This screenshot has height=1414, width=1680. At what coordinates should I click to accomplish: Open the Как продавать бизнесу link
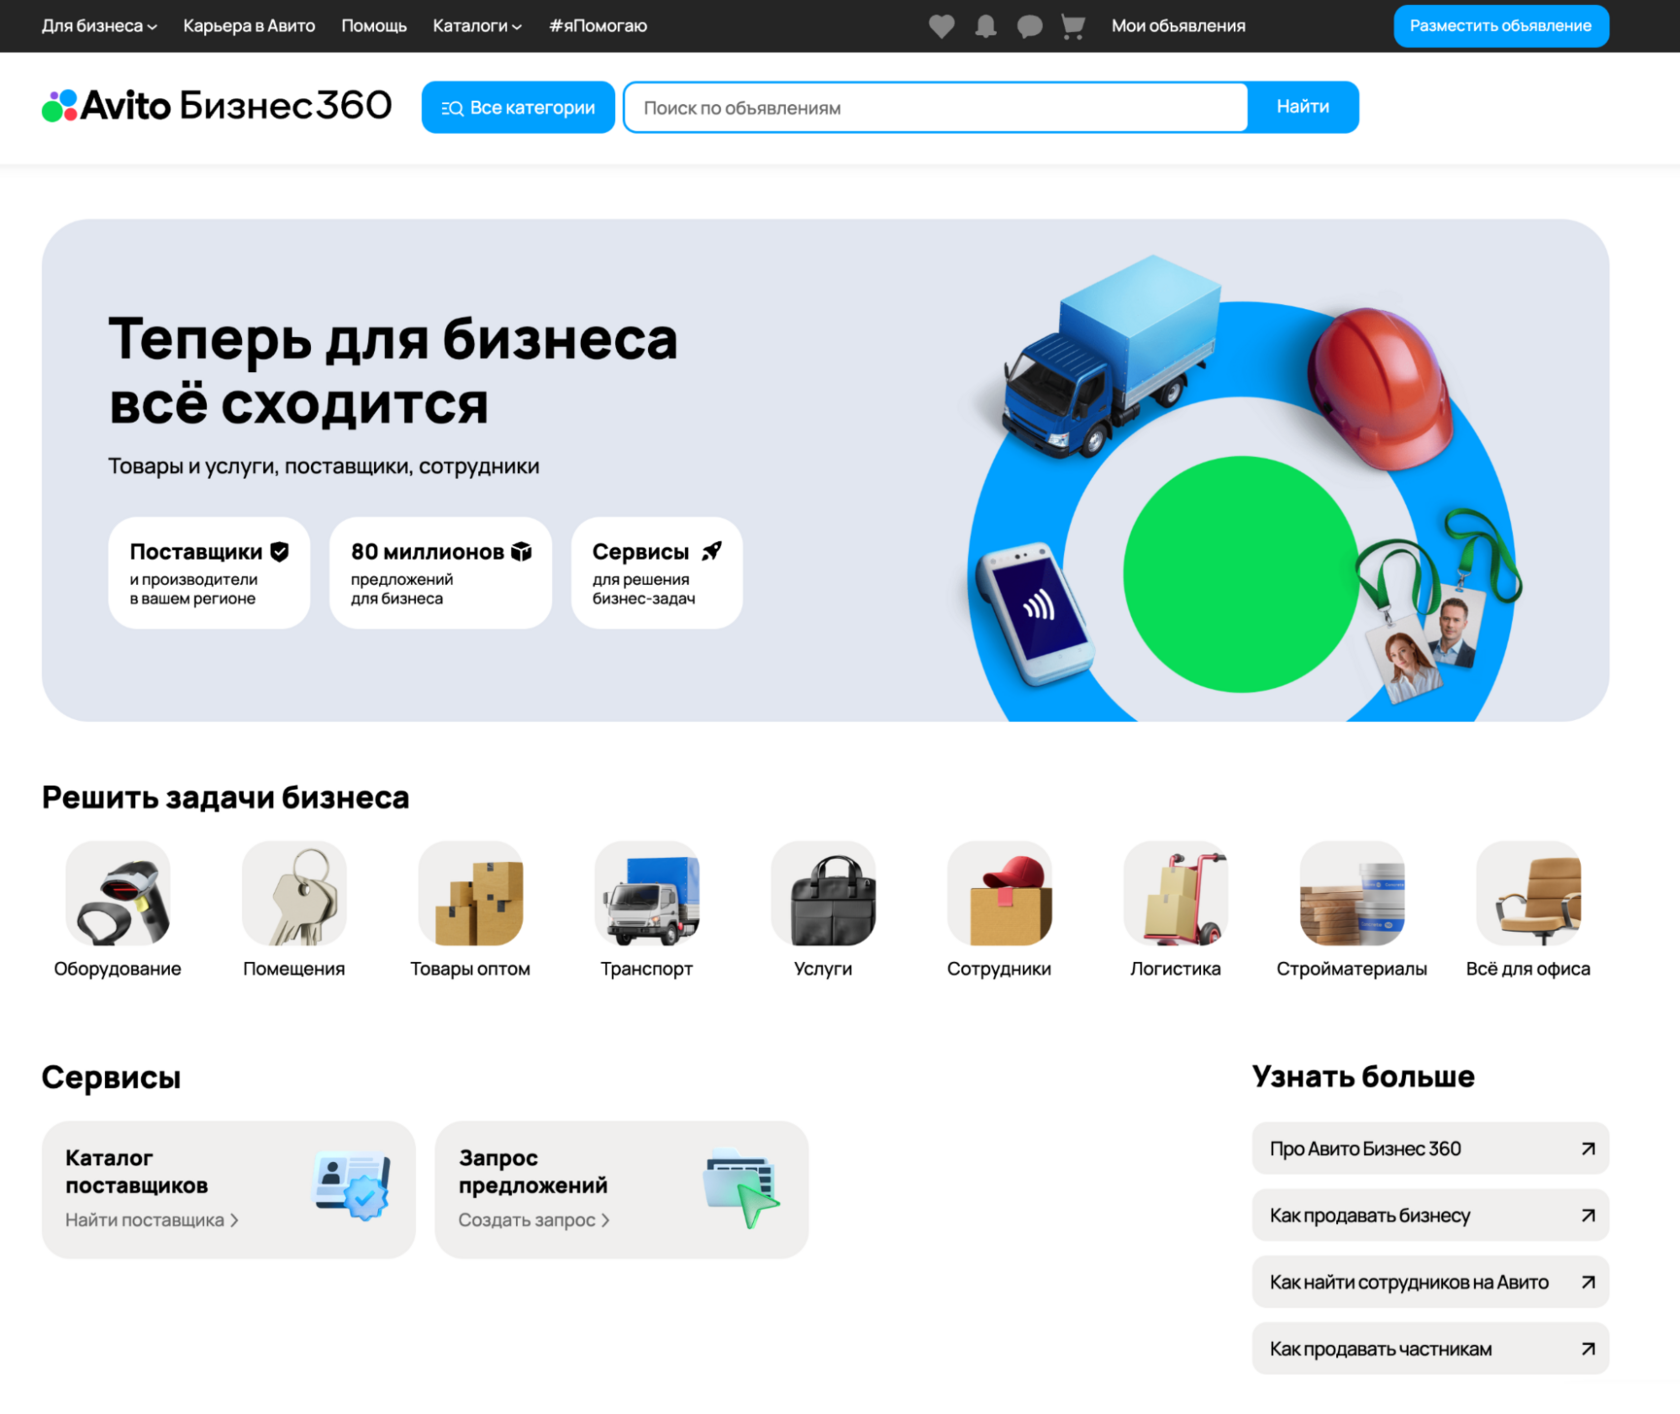[1430, 1215]
